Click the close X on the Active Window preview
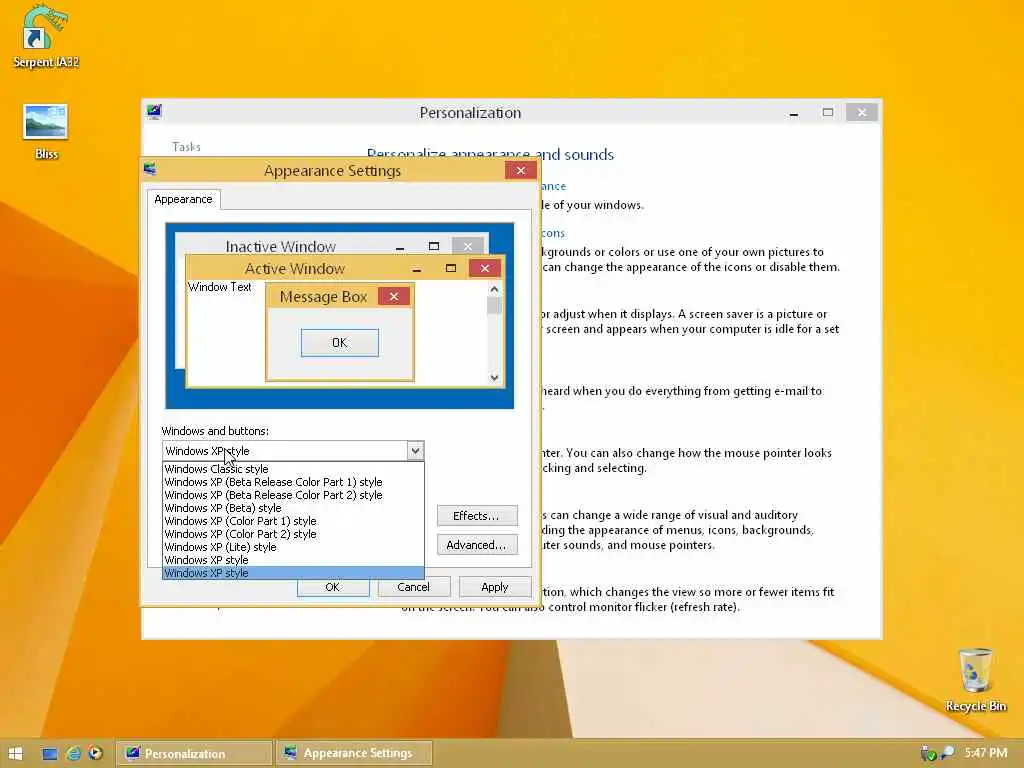Image resolution: width=1024 pixels, height=768 pixels. pos(485,268)
